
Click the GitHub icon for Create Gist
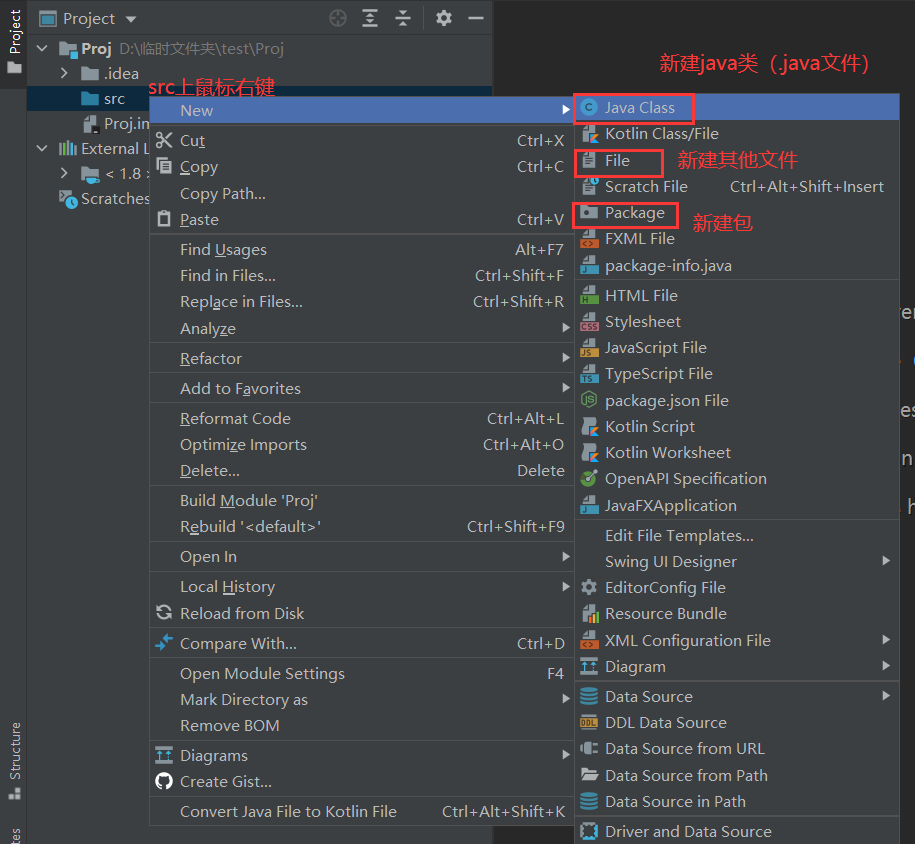164,781
